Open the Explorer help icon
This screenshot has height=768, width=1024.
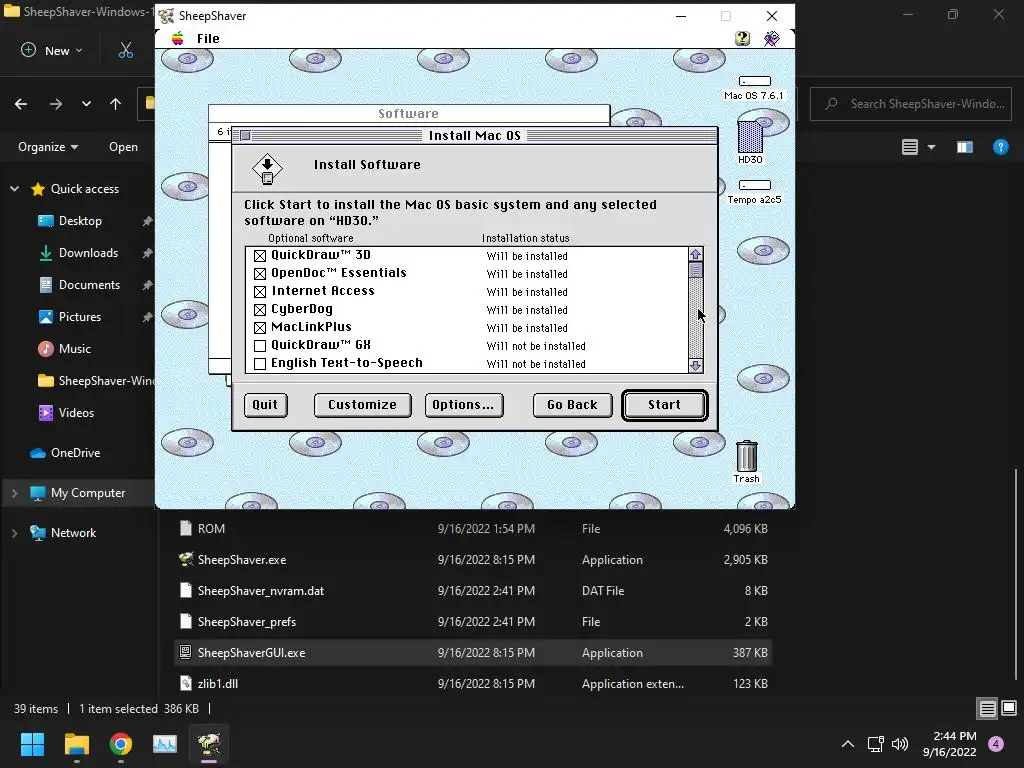click(x=1000, y=147)
